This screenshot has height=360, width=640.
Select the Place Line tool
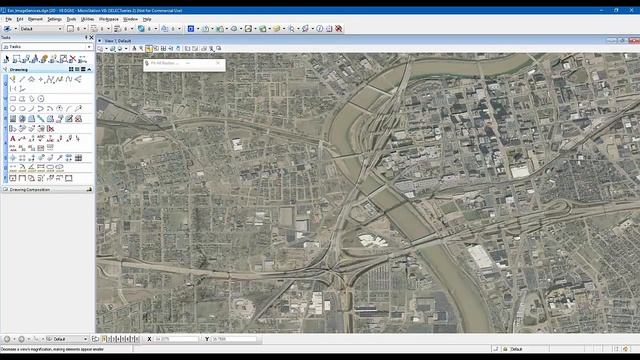click(x=22, y=79)
